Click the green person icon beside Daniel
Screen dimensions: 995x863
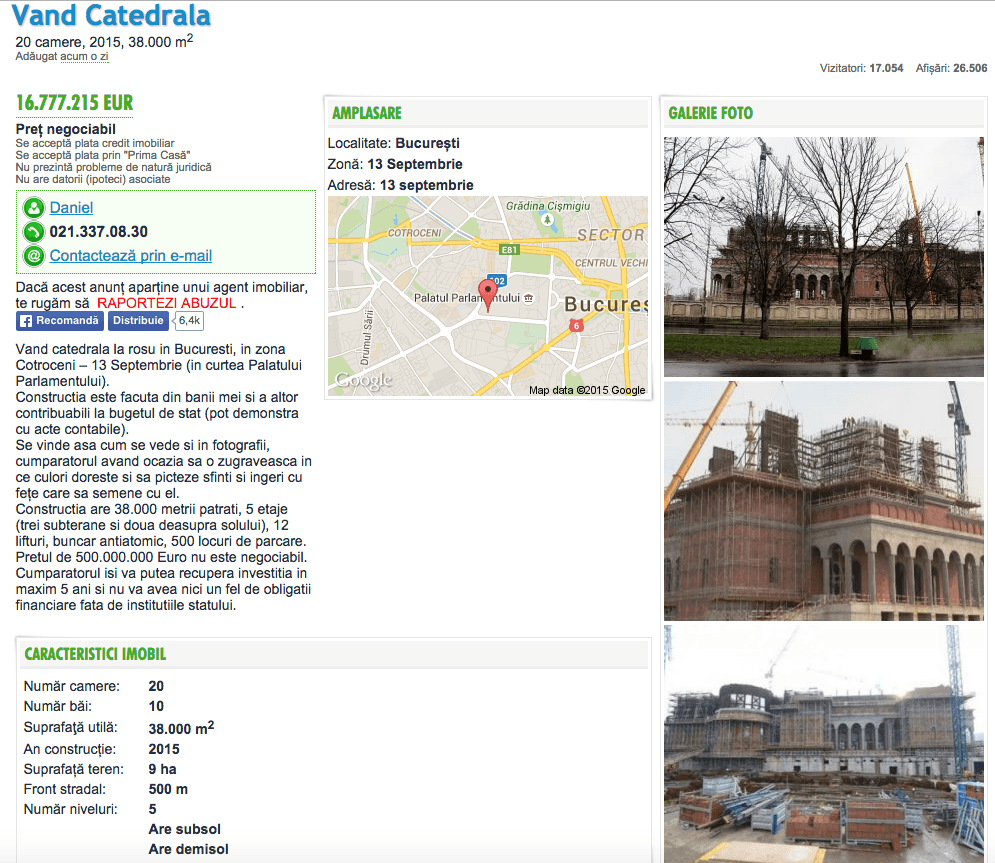(34, 208)
